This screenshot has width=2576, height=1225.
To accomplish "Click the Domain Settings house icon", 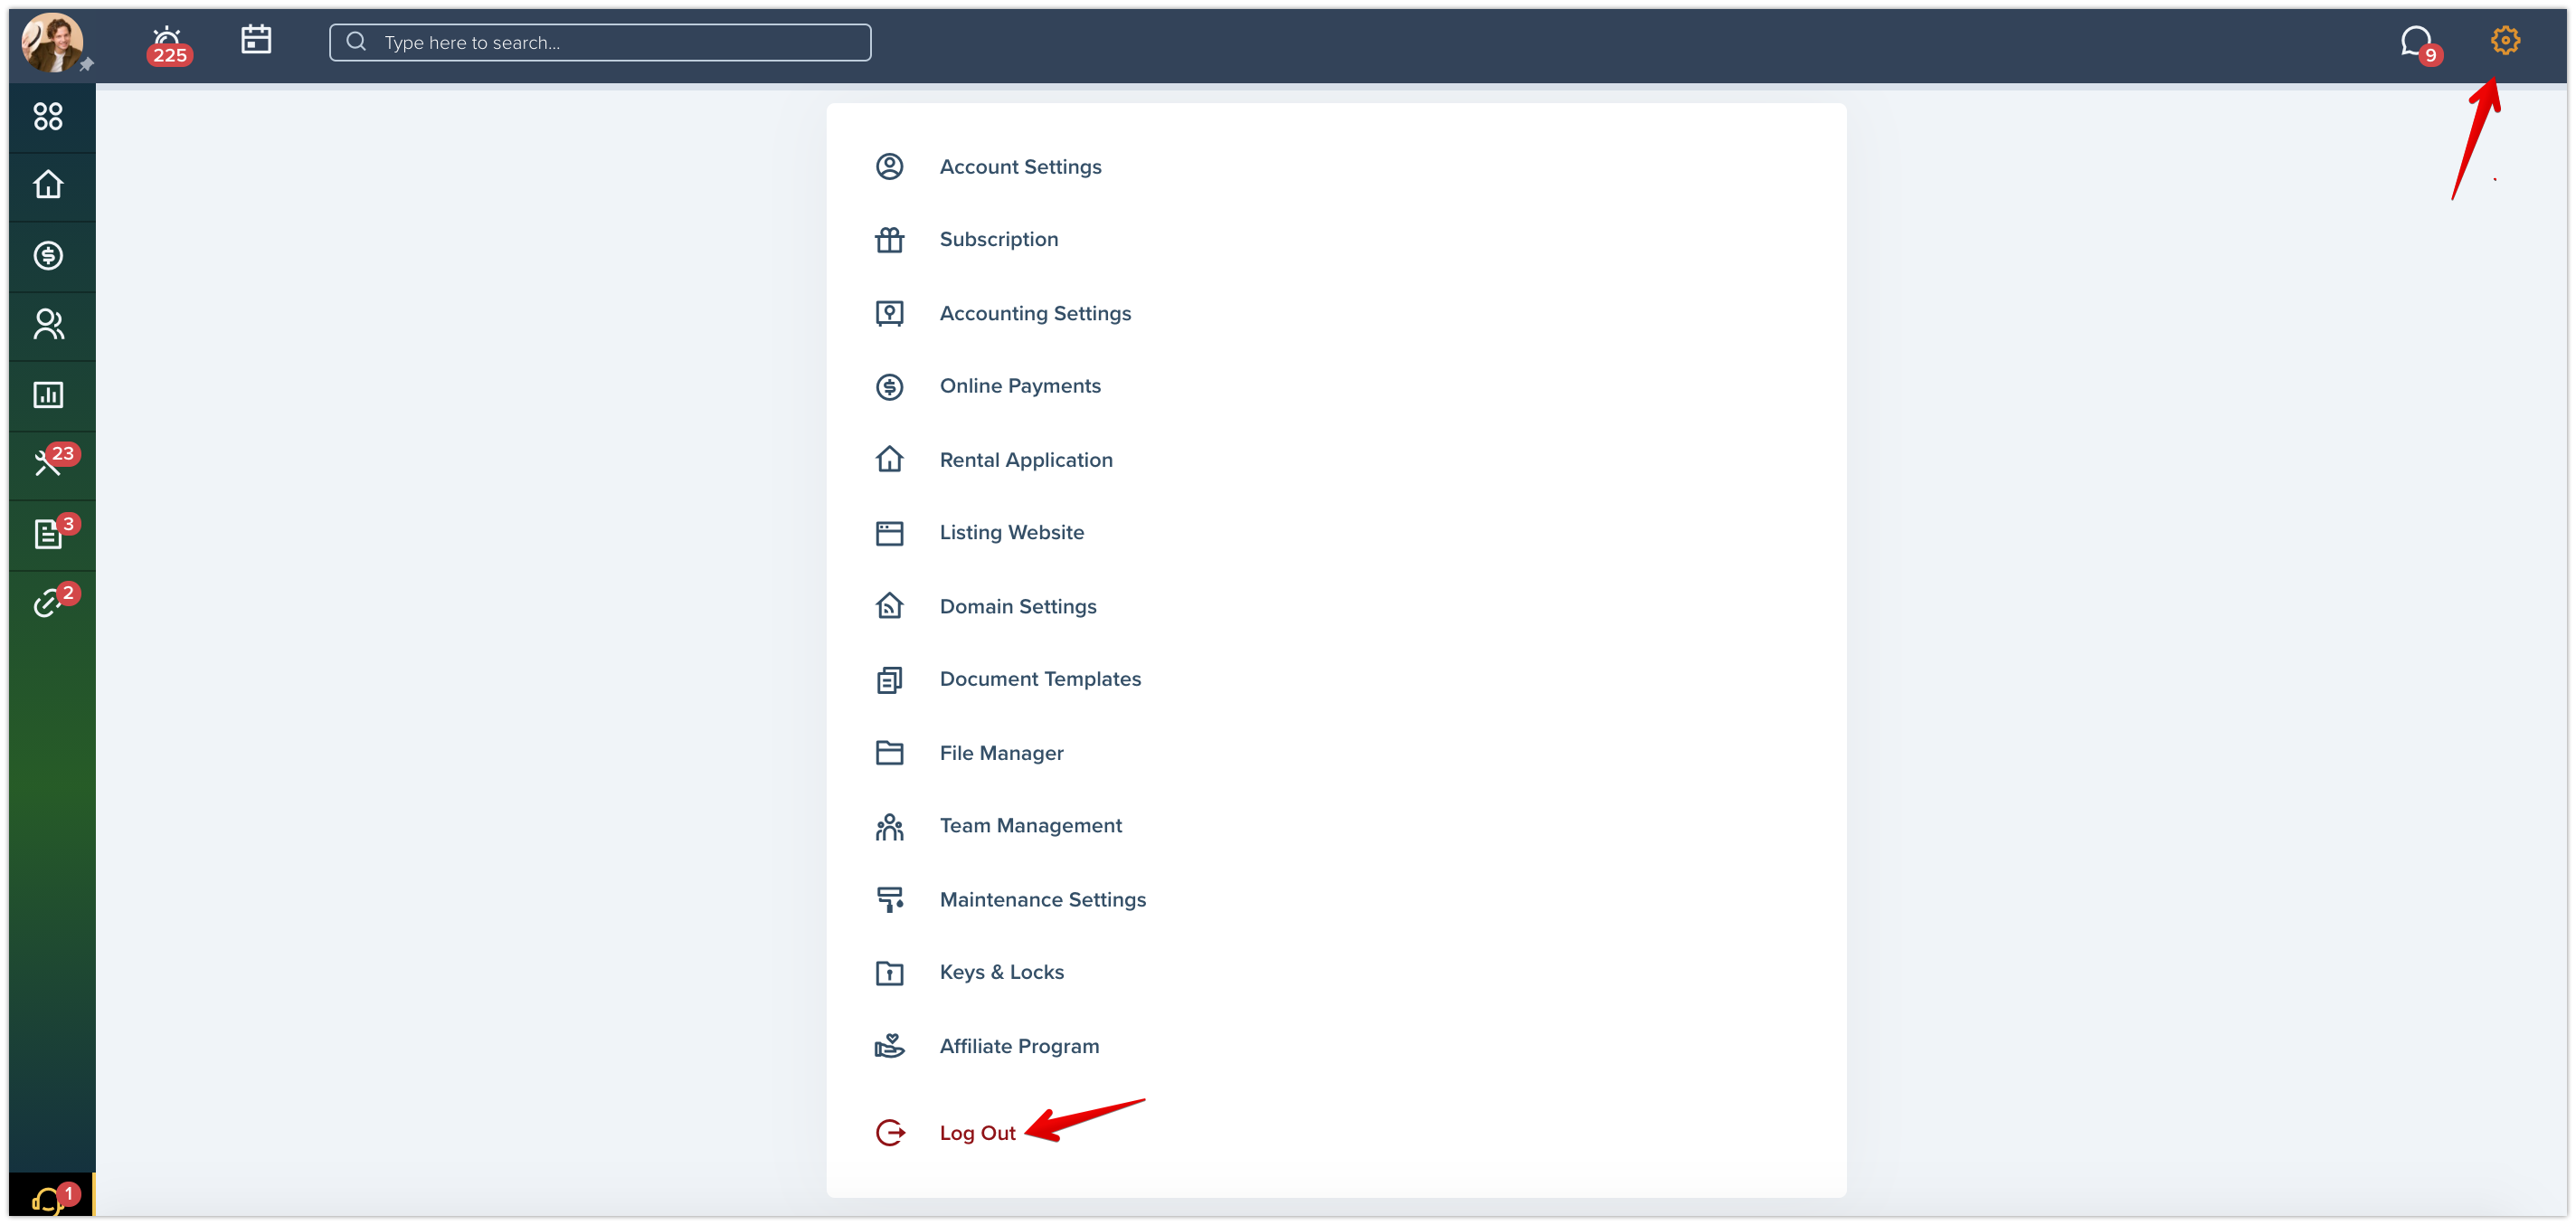I will pyautogui.click(x=889, y=607).
